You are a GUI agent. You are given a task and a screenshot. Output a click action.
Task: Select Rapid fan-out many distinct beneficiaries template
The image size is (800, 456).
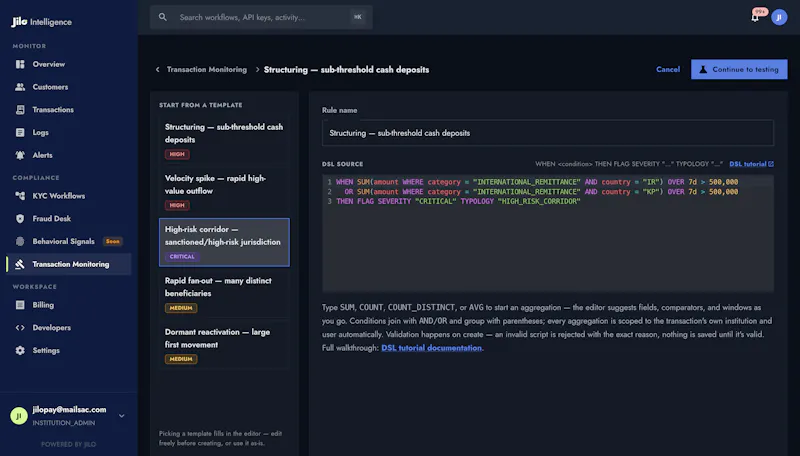pos(224,294)
